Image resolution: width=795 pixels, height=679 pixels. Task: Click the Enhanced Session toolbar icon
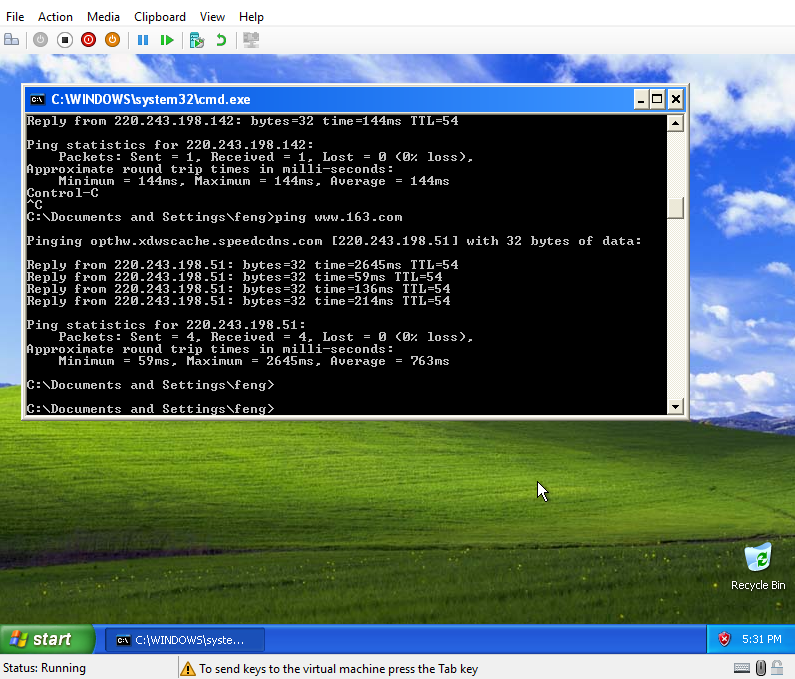251,40
